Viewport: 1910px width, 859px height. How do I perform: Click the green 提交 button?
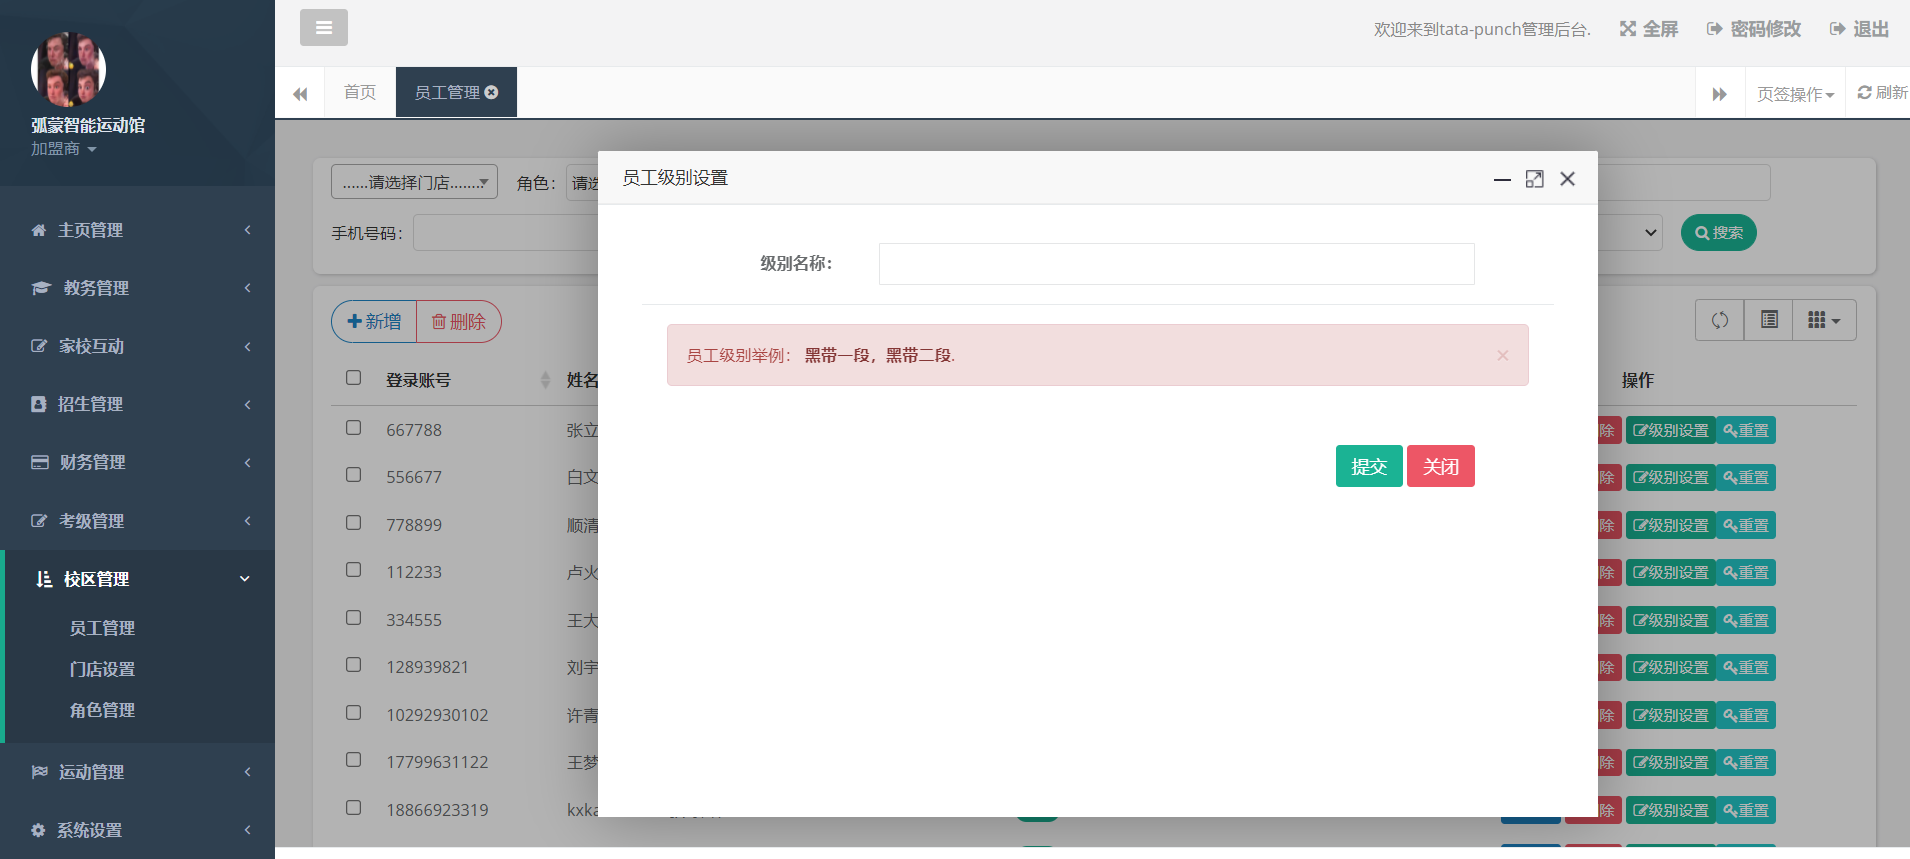coord(1368,466)
